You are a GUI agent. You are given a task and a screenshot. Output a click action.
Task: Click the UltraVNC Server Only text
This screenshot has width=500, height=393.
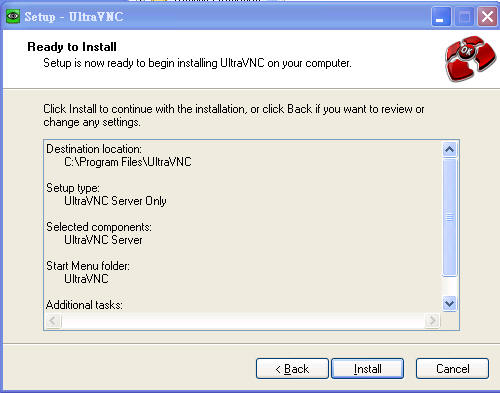click(115, 201)
